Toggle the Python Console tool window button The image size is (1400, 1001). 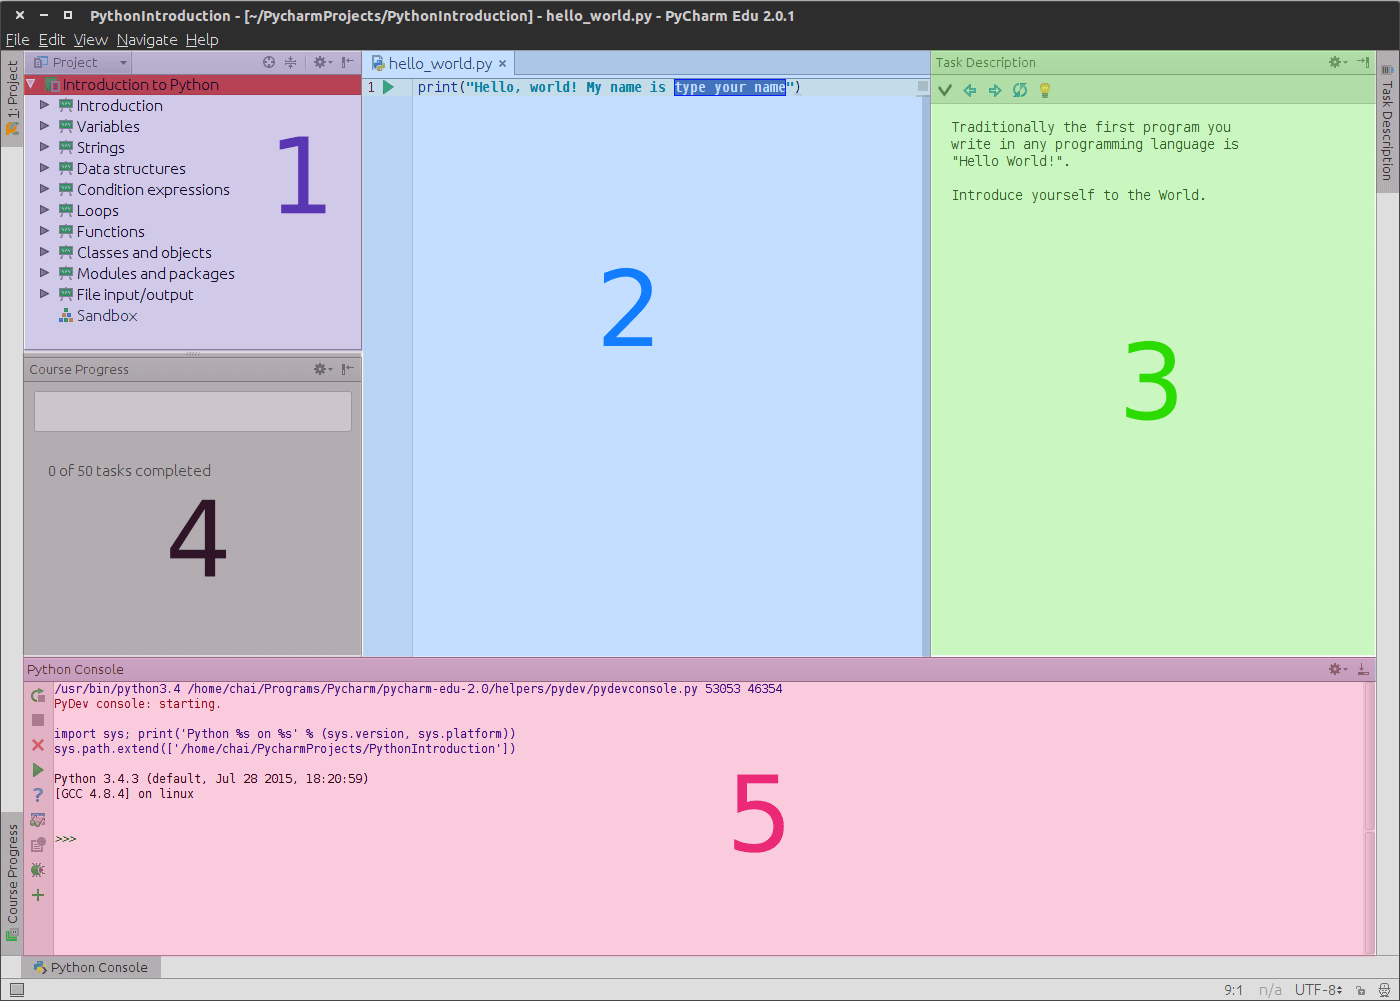(x=91, y=967)
